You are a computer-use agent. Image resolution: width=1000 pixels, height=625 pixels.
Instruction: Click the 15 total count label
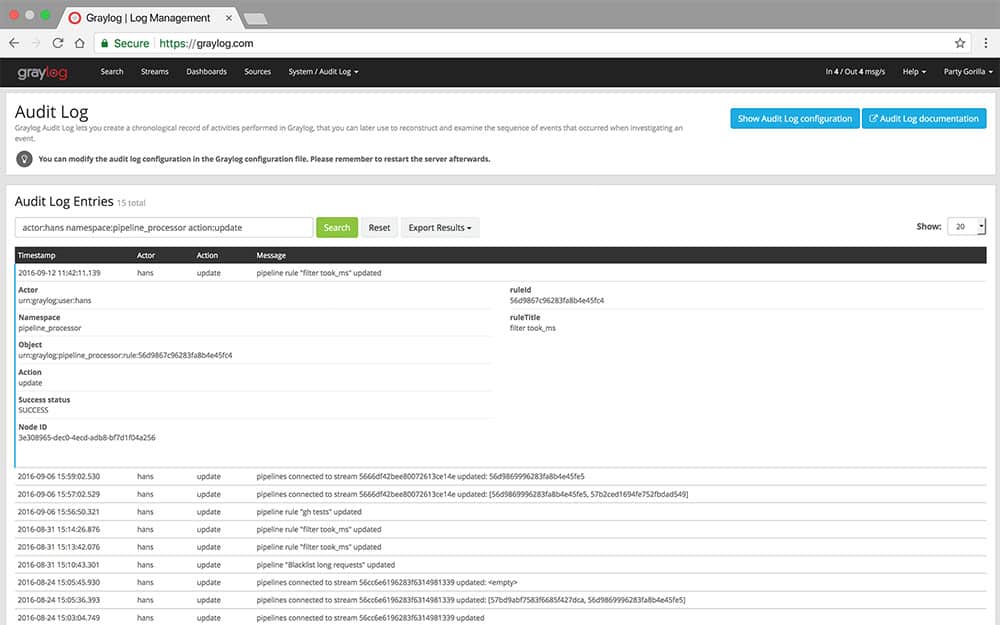[131, 203]
